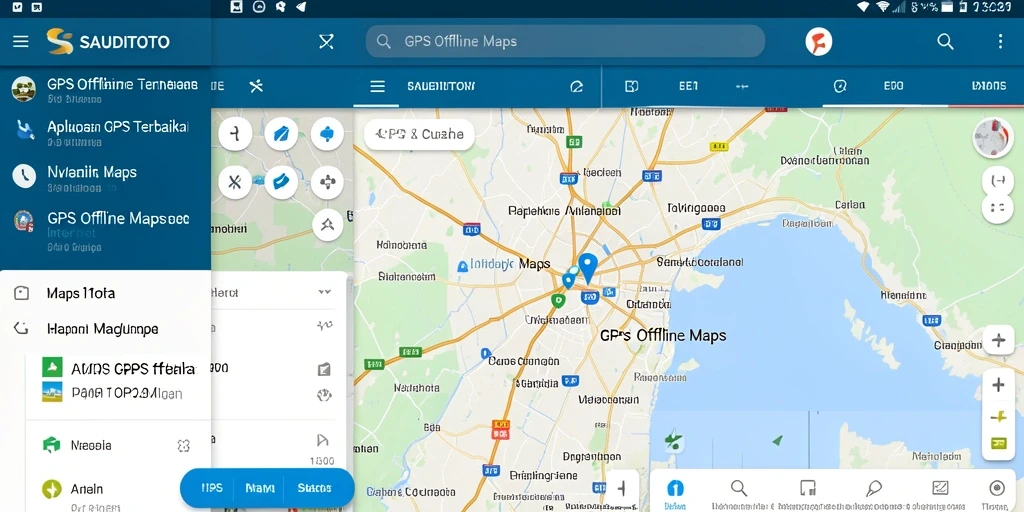The height and width of the screenshot is (512, 1024).
Task: Click the round dotted button on right edge
Action: [997, 209]
